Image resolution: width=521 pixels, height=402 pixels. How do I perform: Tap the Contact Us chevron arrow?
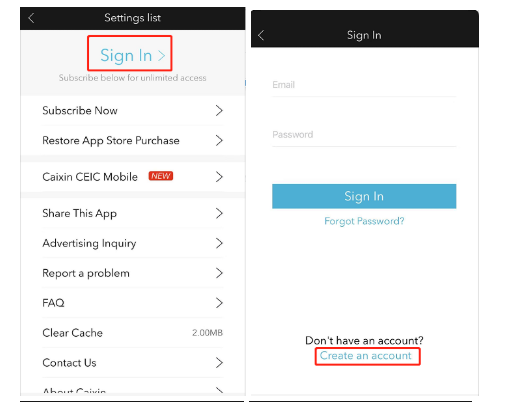(219, 362)
